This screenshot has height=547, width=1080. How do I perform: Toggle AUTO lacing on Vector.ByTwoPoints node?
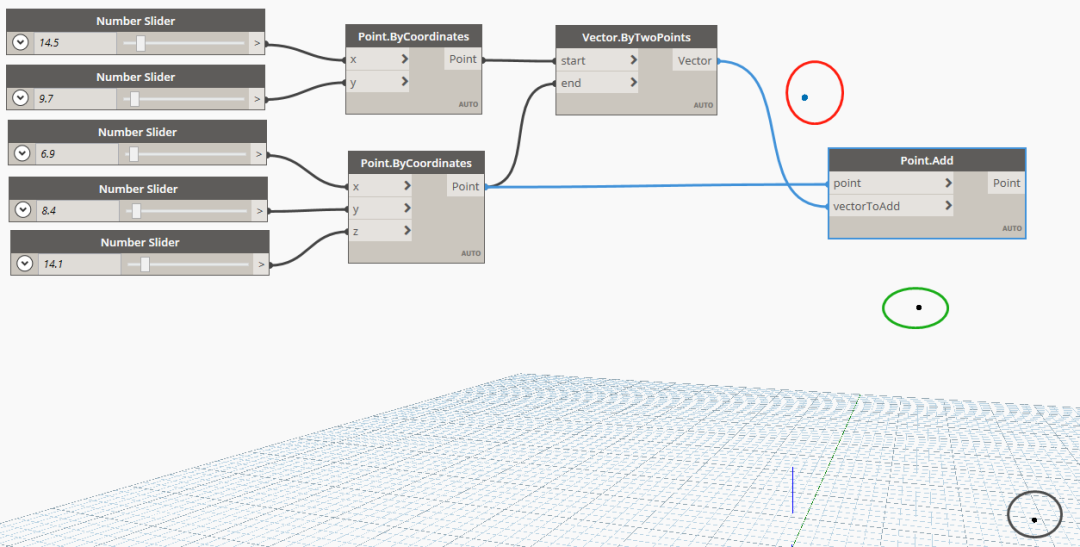[x=703, y=105]
